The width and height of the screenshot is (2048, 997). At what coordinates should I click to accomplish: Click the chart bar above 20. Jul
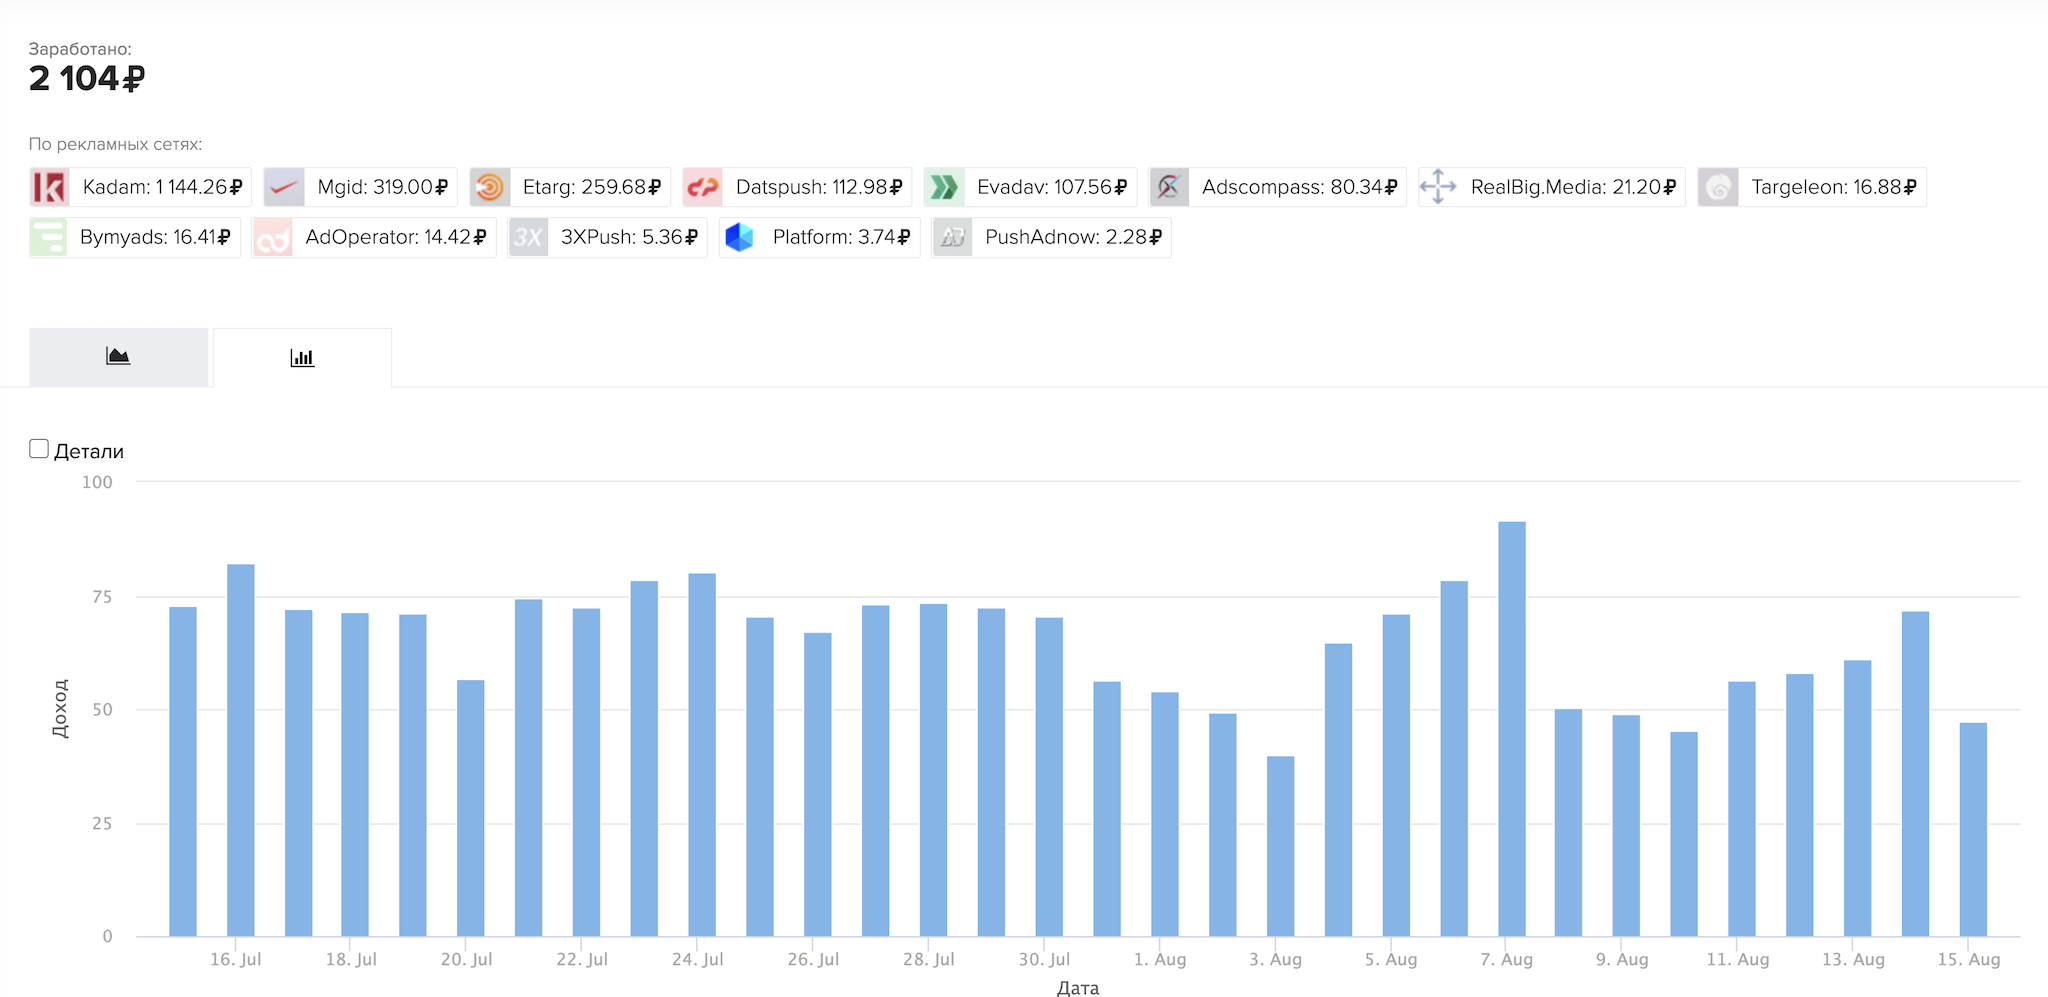(x=471, y=809)
